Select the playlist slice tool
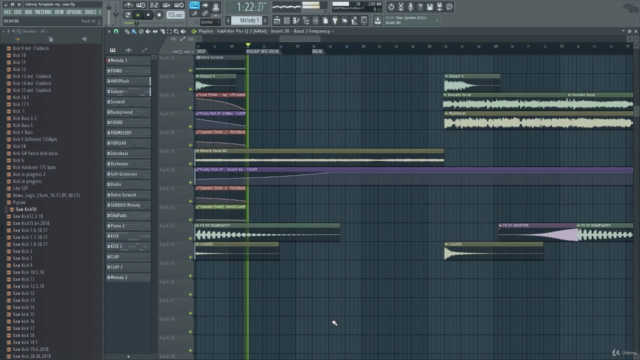Image resolution: width=640 pixels, height=360 pixels. [162, 31]
